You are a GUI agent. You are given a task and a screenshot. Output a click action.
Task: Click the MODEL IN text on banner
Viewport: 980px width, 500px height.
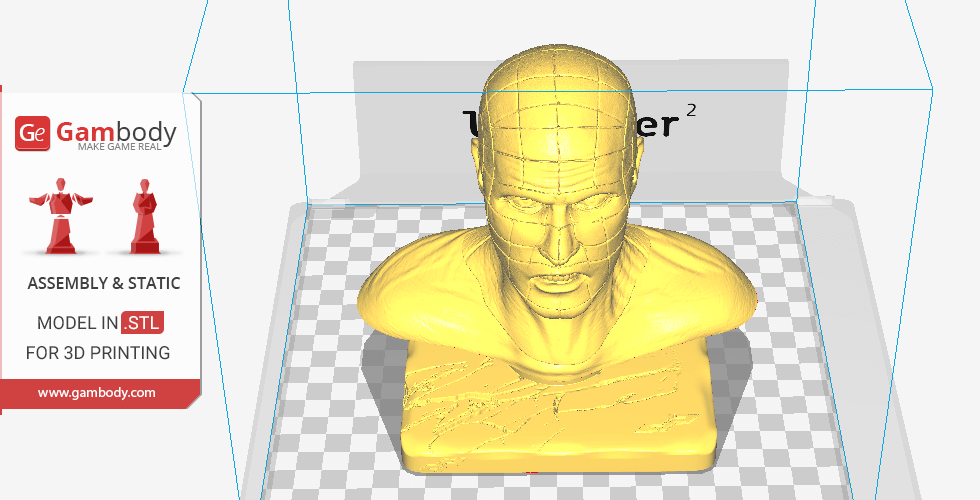pyautogui.click(x=77, y=323)
